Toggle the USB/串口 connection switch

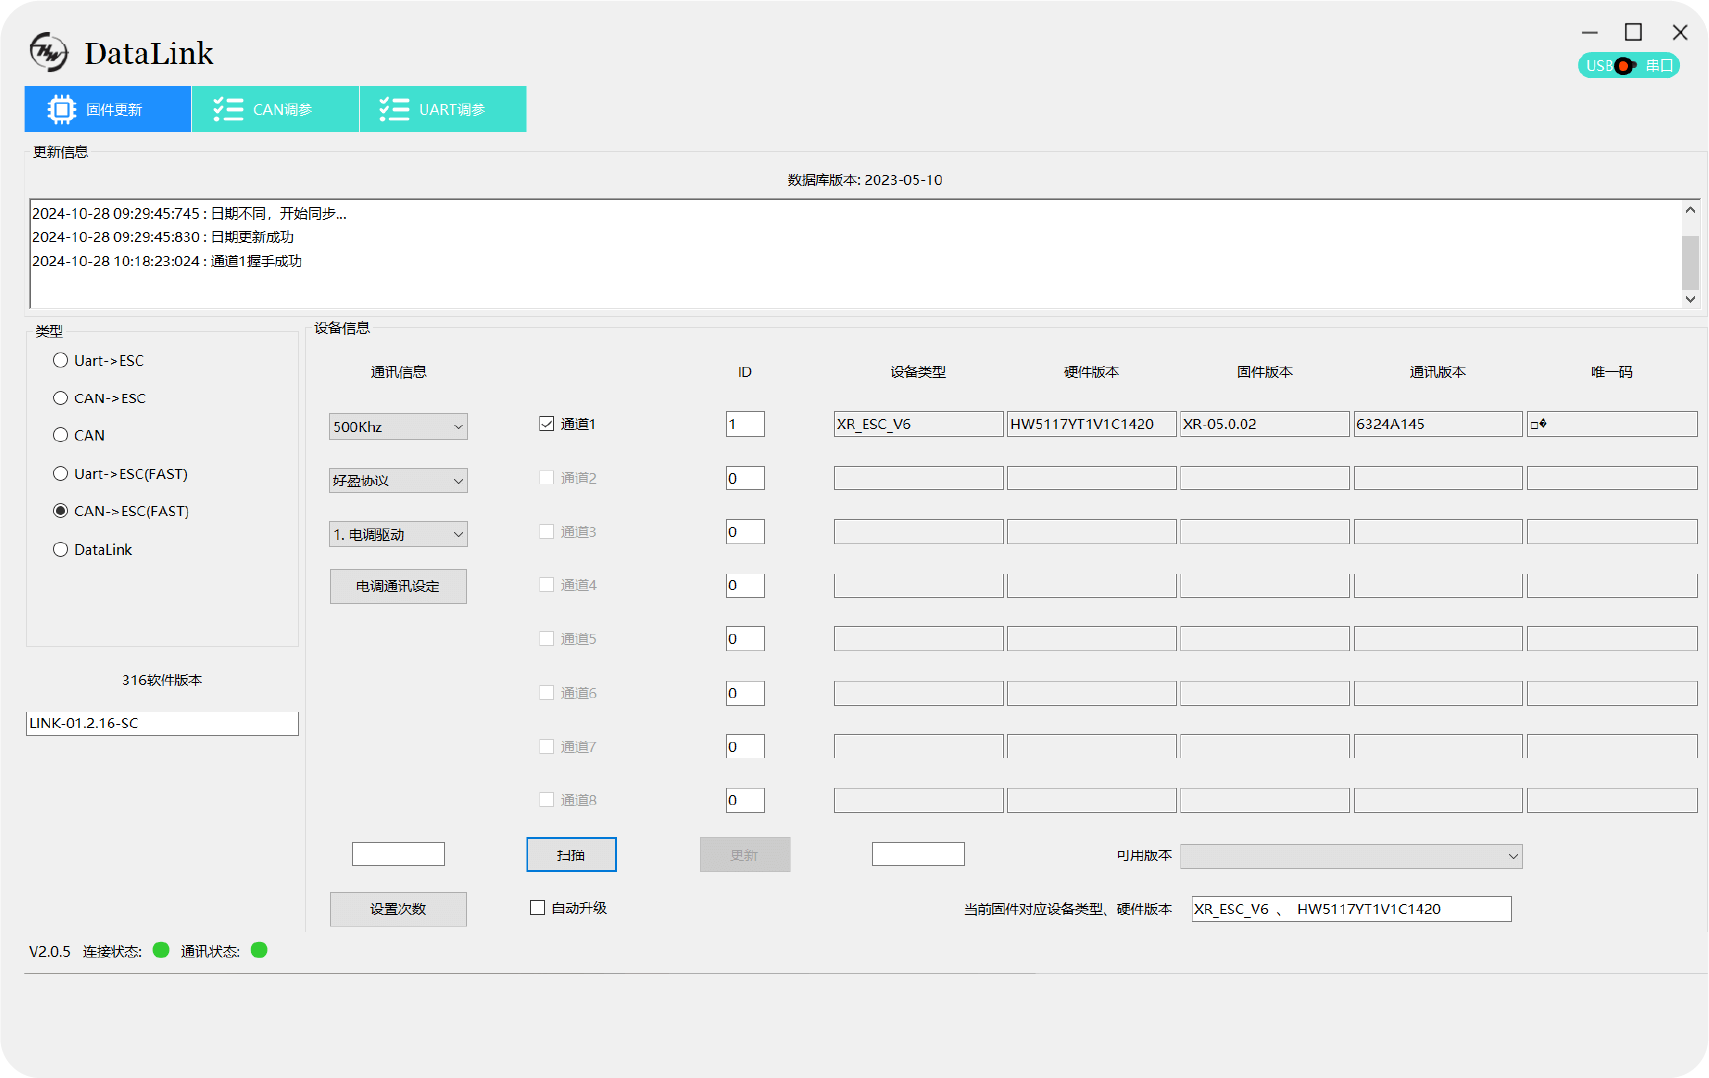[x=1628, y=66]
